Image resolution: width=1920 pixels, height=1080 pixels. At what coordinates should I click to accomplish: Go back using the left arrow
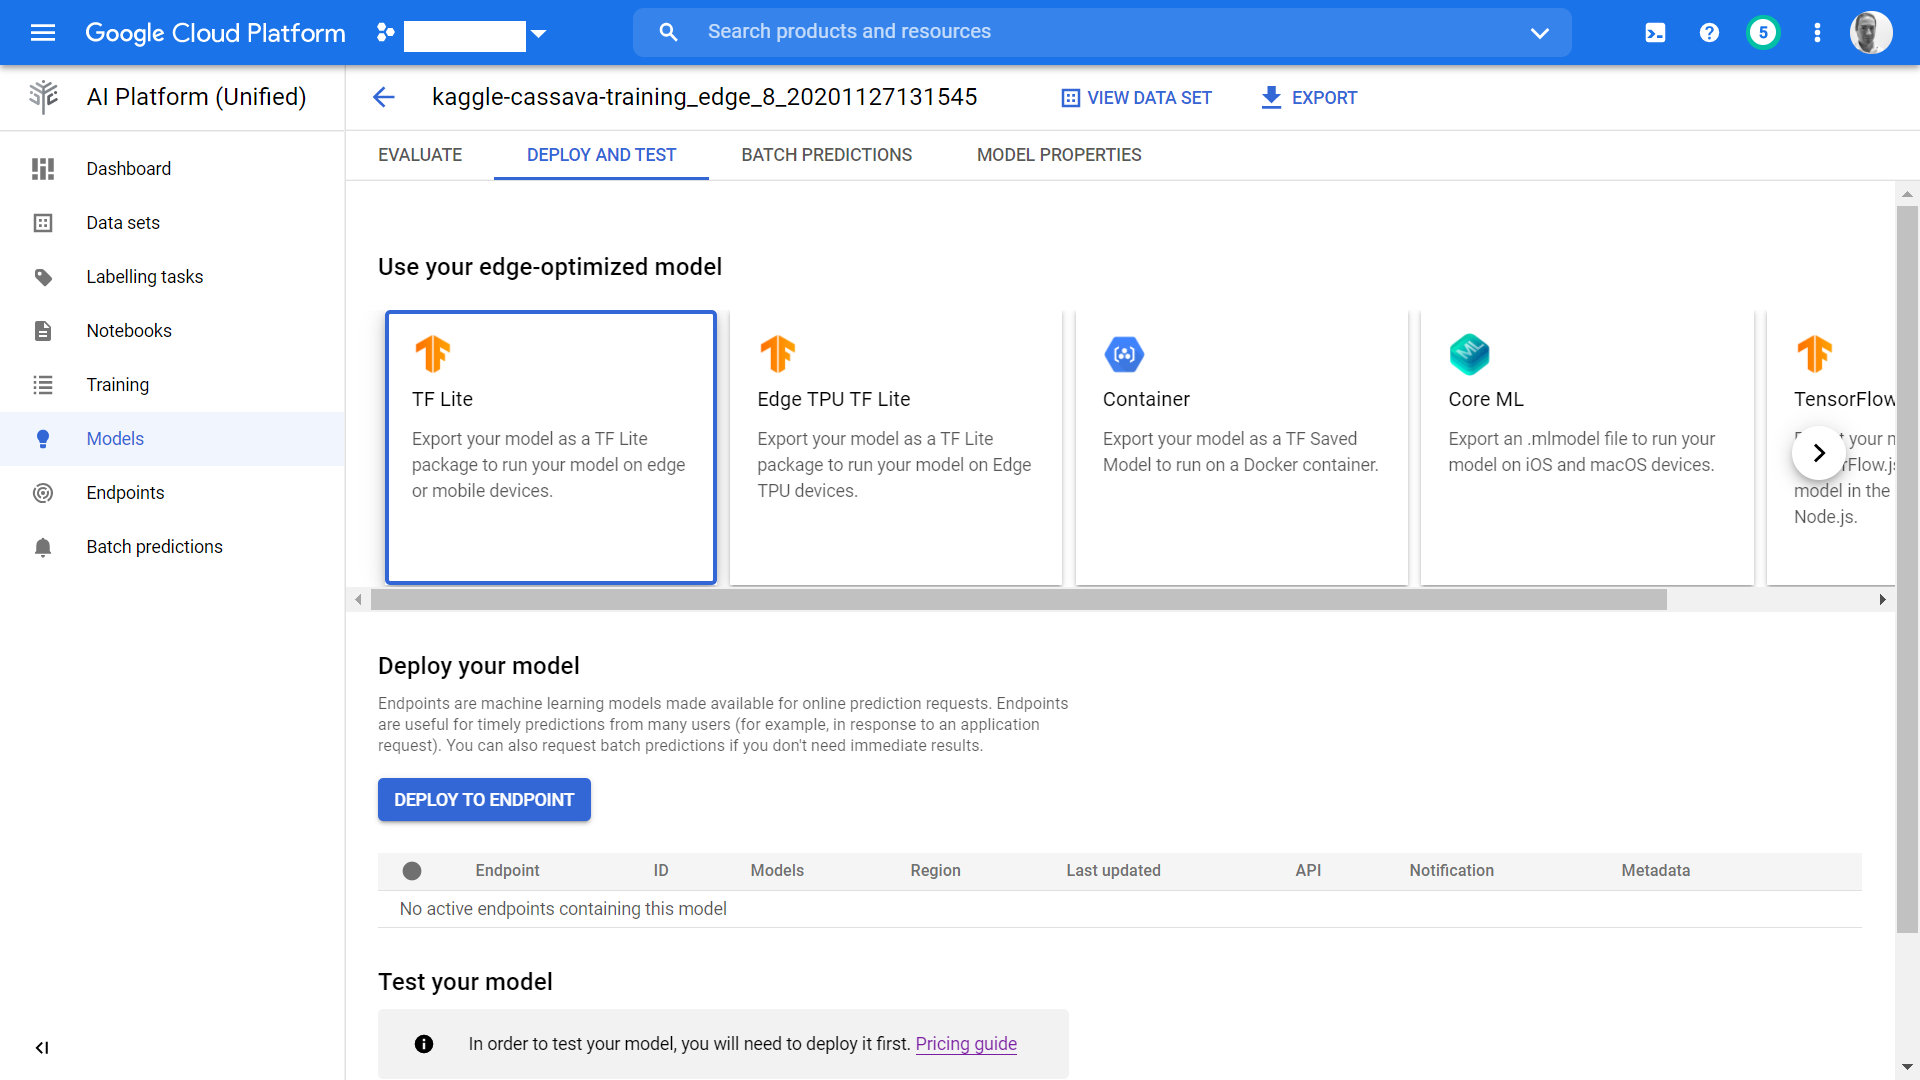point(384,97)
